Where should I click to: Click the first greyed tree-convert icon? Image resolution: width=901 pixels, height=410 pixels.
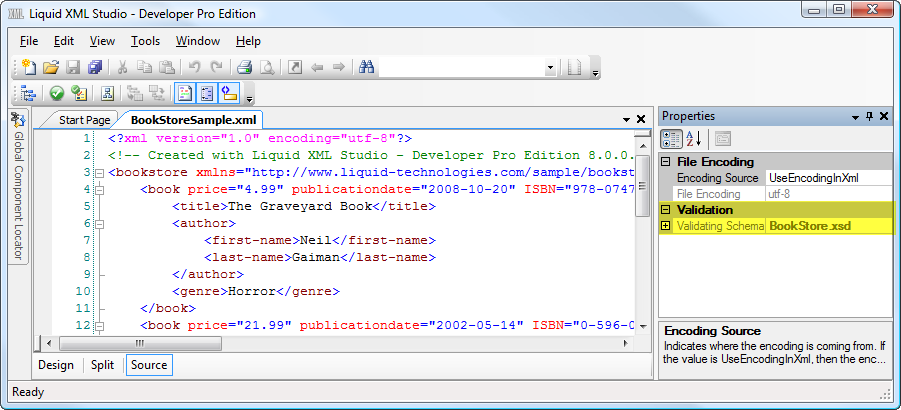click(x=135, y=92)
